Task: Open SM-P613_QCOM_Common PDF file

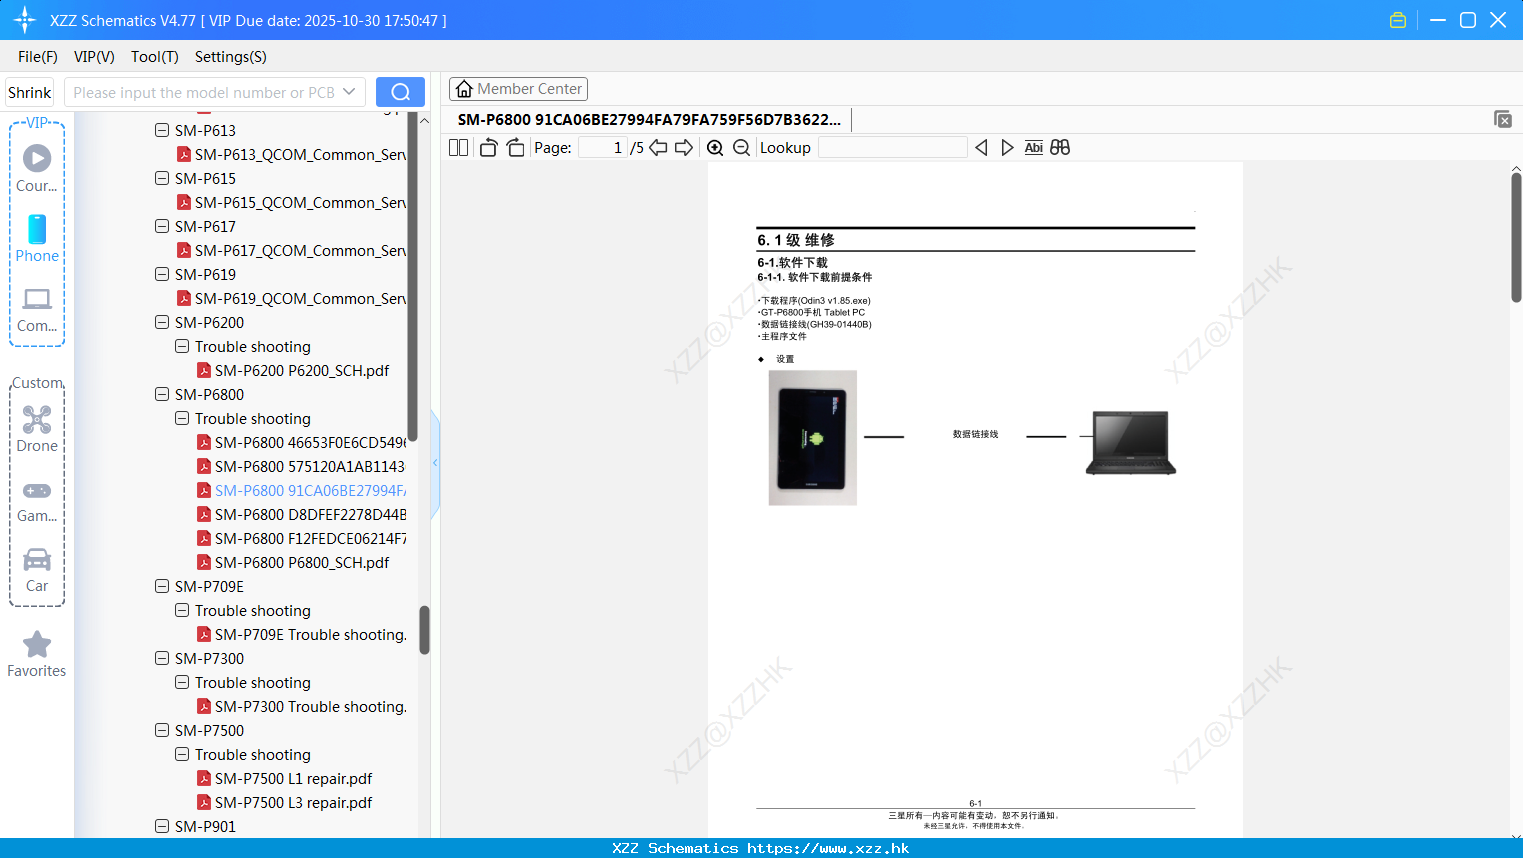Action: (x=291, y=154)
